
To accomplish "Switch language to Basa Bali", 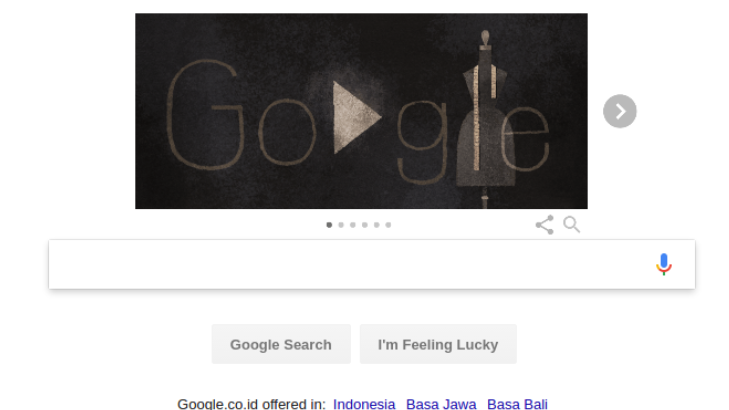I will 517,404.
